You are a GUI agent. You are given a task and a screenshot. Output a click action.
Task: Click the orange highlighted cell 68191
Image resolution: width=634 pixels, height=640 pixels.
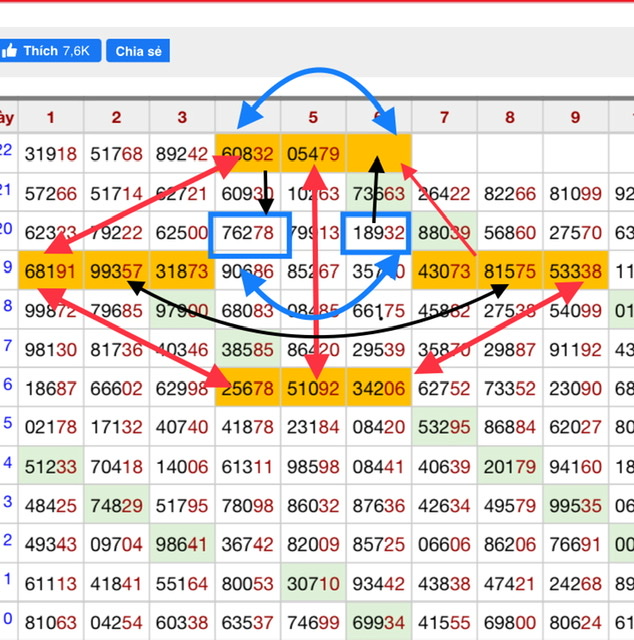click(x=50, y=272)
